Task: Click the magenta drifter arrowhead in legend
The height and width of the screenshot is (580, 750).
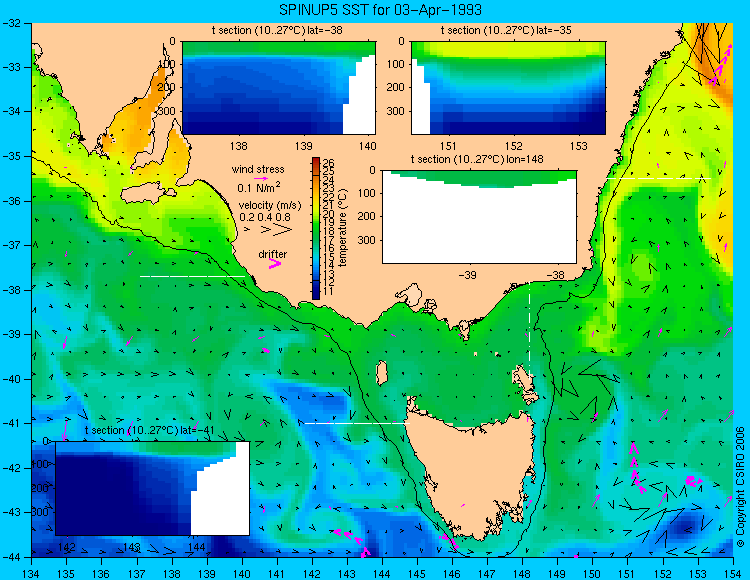Action: tap(275, 263)
